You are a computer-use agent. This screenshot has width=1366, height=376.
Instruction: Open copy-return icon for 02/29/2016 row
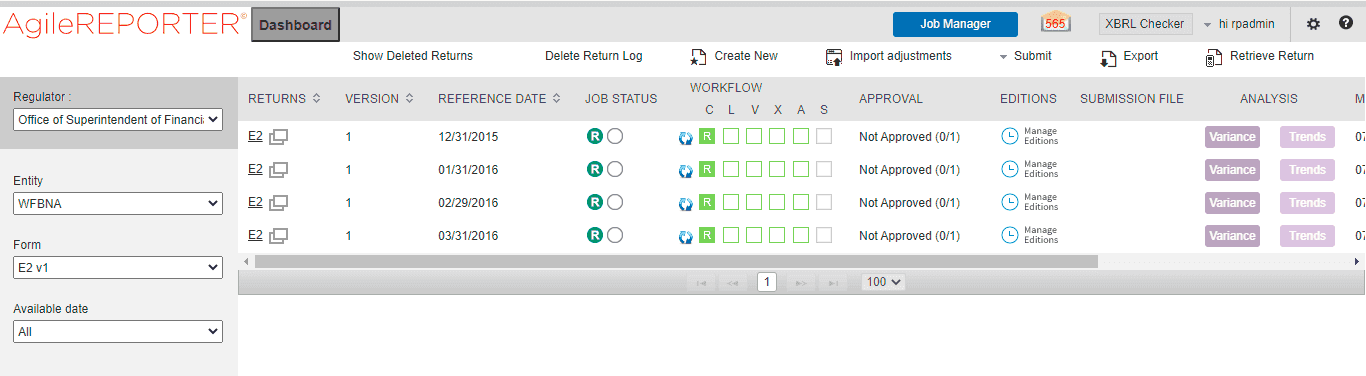coord(279,203)
